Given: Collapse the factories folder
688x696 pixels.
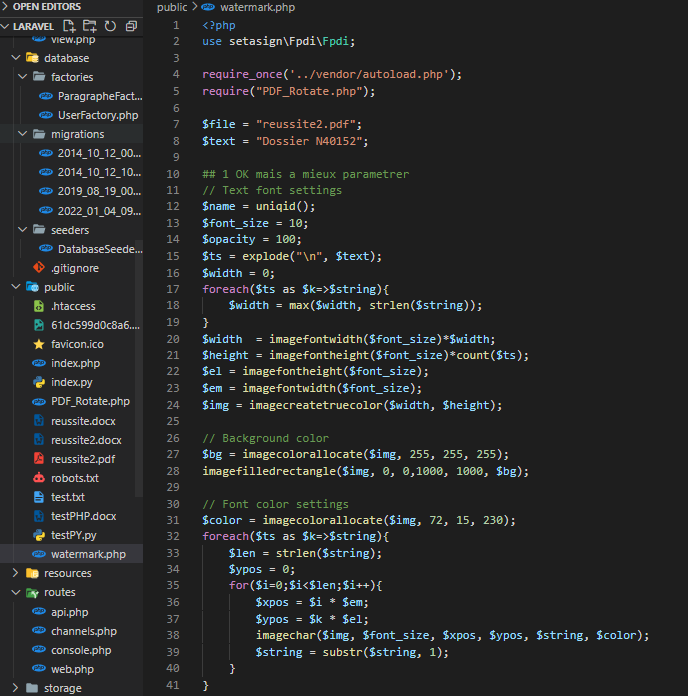Looking at the screenshot, I should click(23, 77).
